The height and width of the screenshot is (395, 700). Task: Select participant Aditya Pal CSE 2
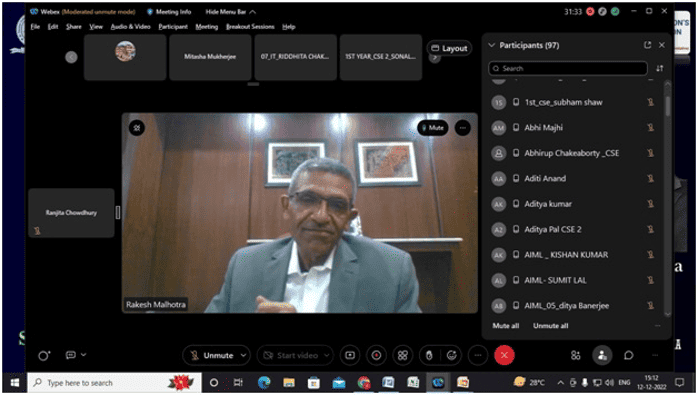click(x=573, y=230)
